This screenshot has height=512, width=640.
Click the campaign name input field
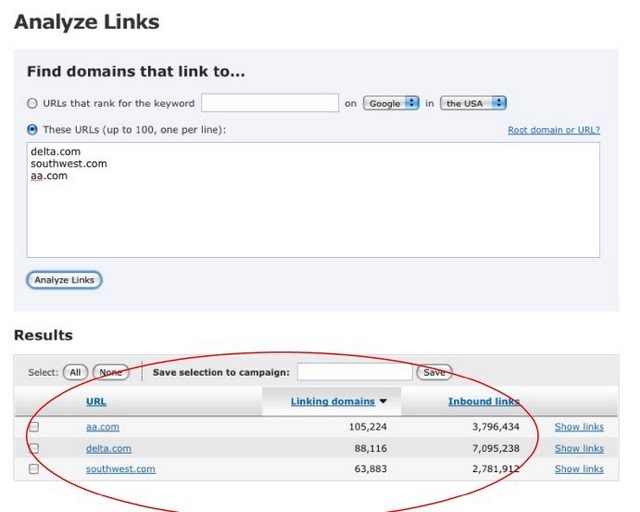pos(355,372)
